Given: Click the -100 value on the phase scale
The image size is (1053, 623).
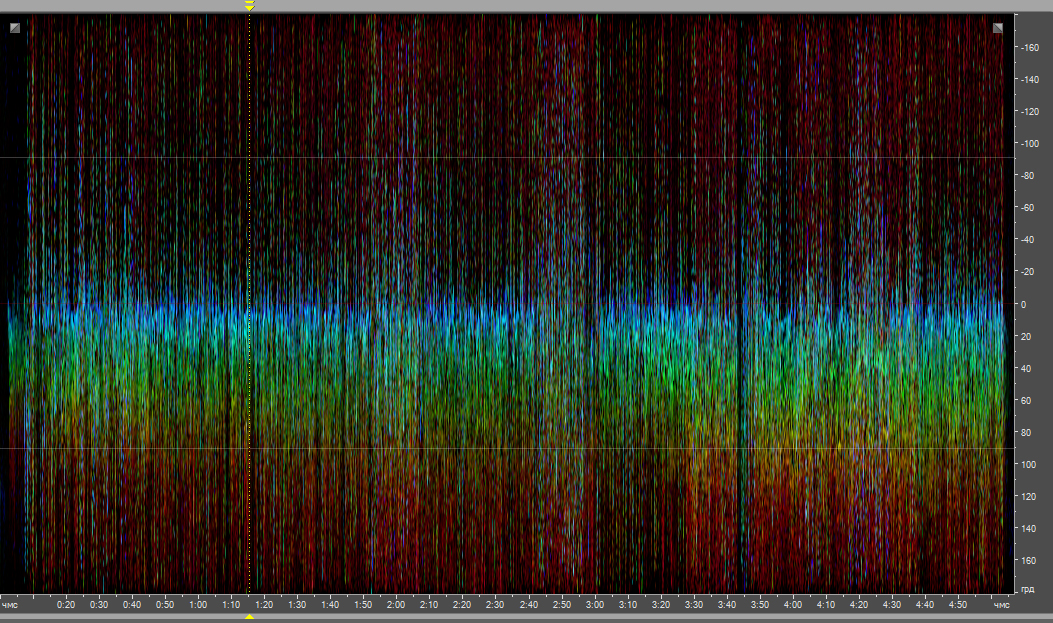Looking at the screenshot, I should click(1029, 144).
